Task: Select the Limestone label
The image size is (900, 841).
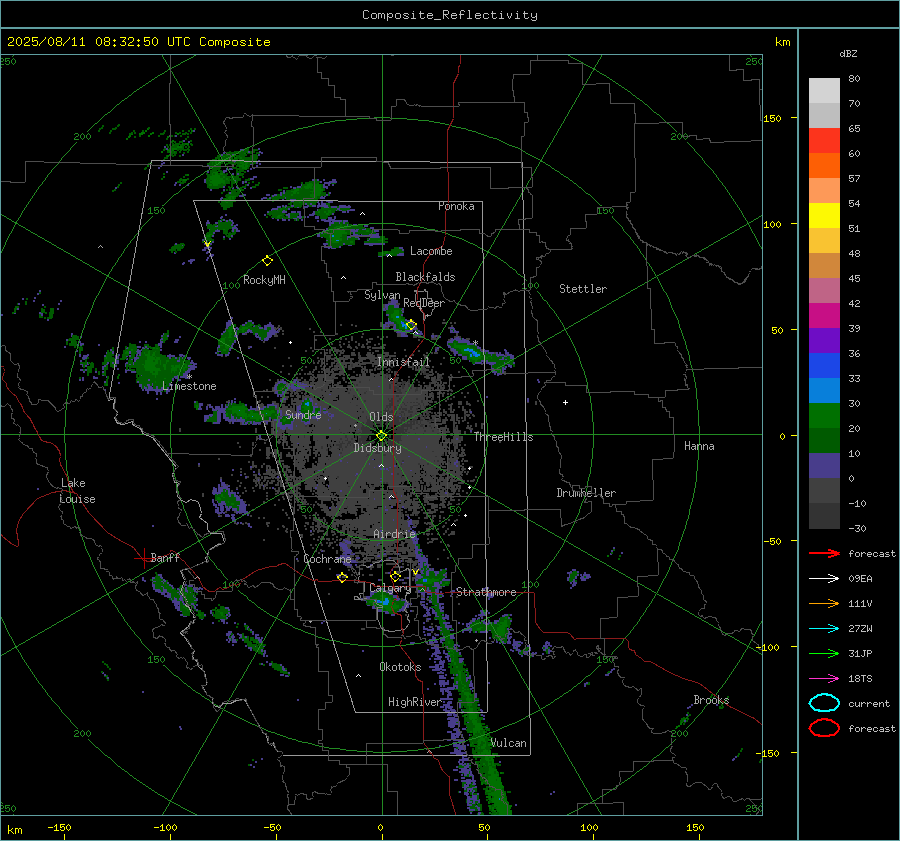Action: click(189, 386)
